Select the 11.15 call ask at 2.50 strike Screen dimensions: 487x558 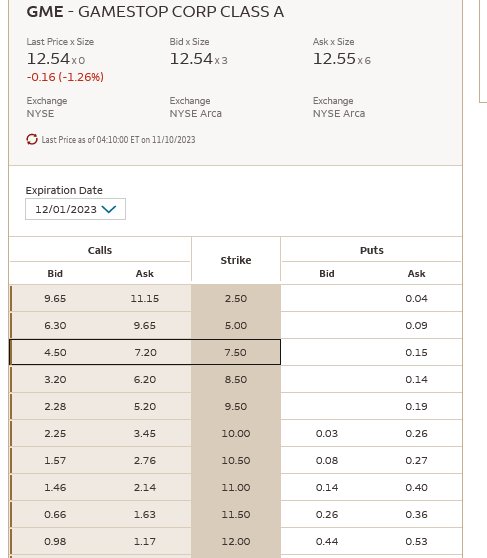pos(145,299)
